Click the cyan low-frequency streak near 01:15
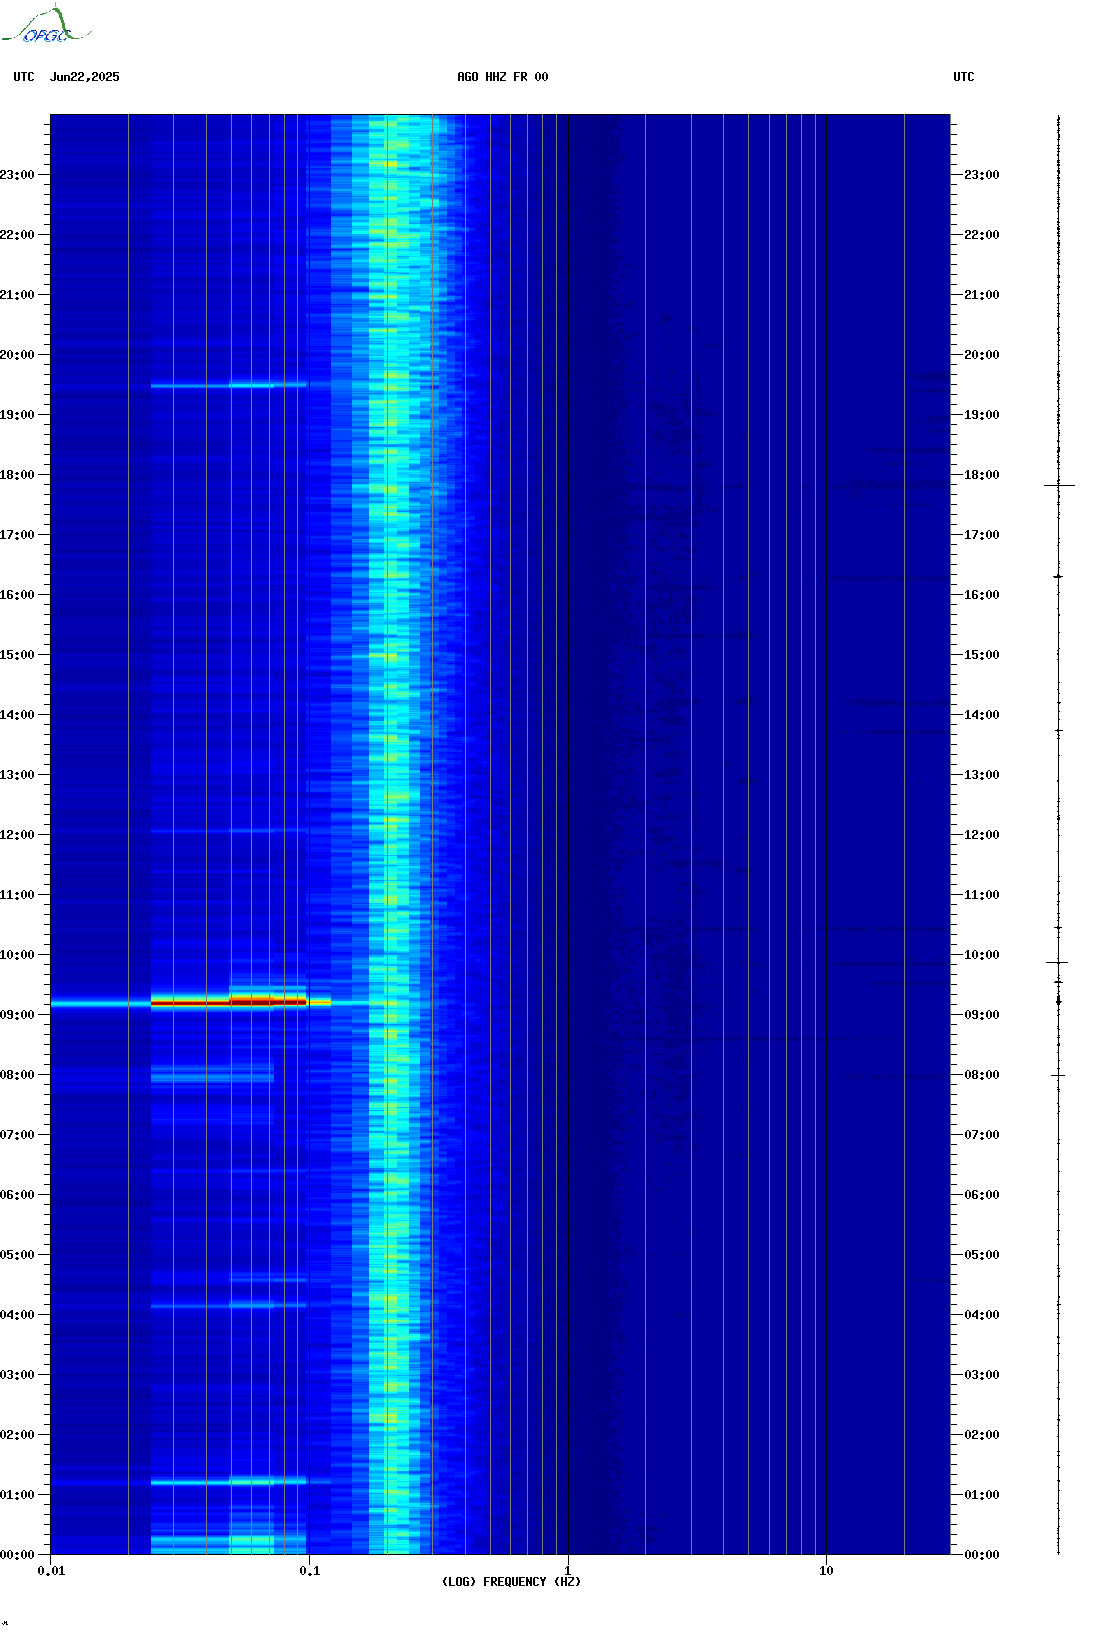This screenshot has height=1634, width=1102. (x=229, y=1482)
